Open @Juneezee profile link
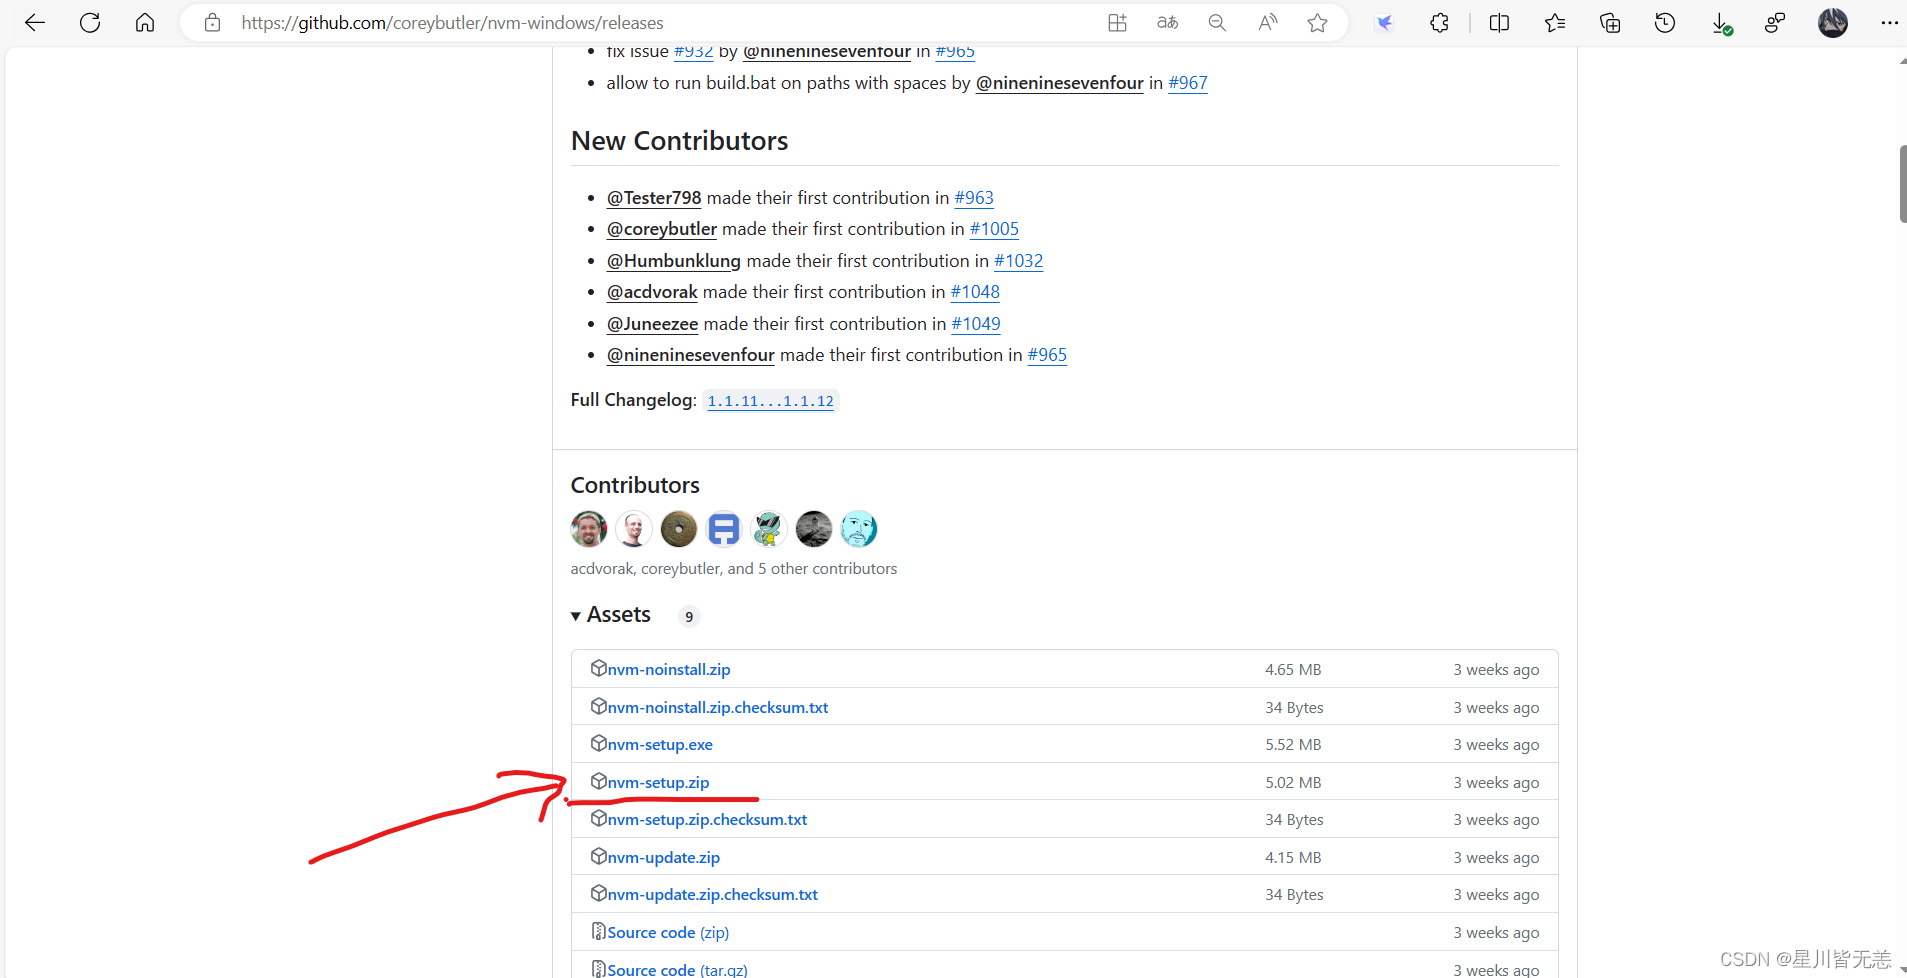Screen dimensions: 1907x978 coord(652,324)
